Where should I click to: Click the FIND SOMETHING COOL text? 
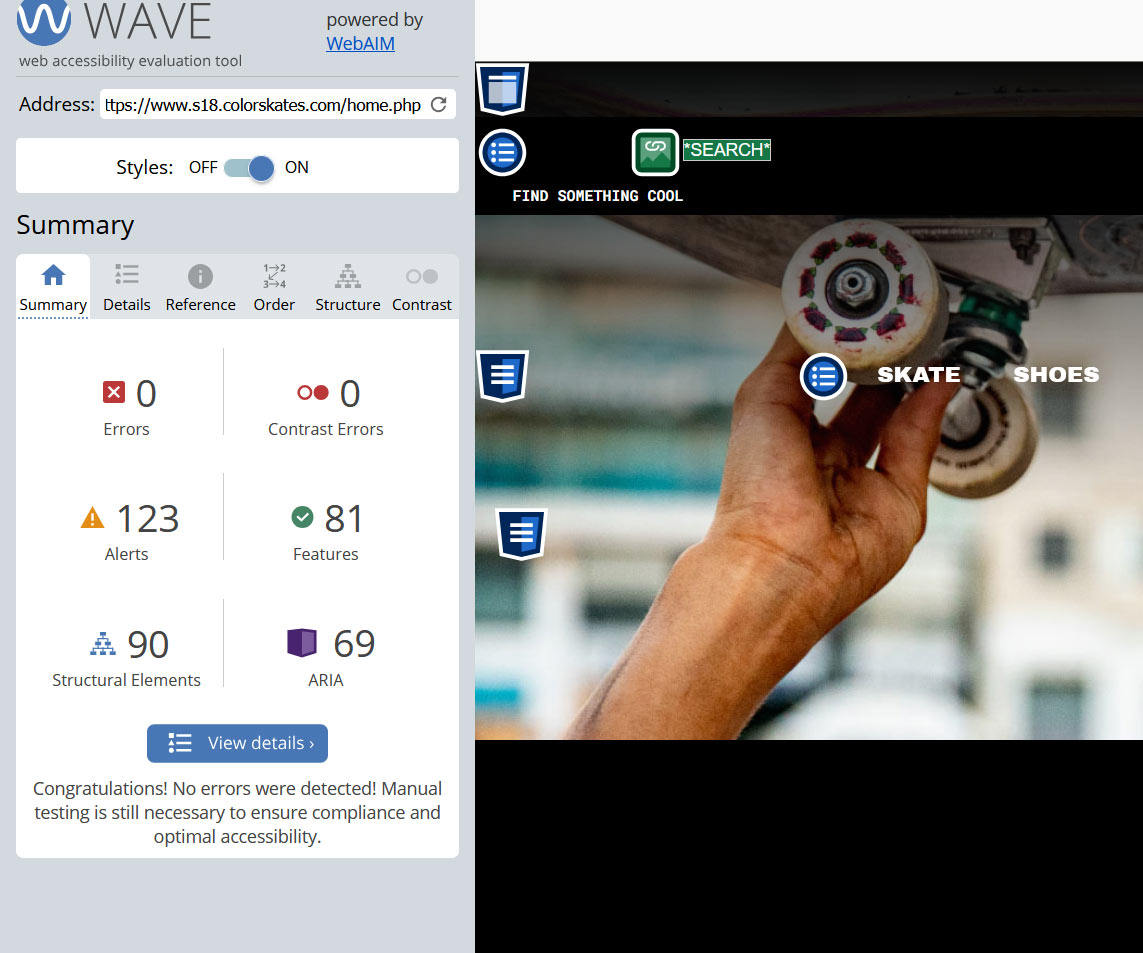point(598,195)
